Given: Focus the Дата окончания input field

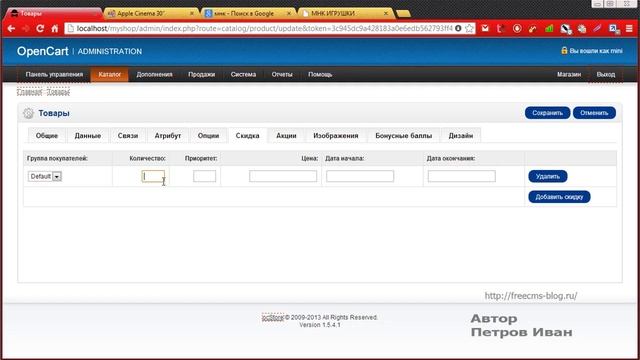Looking at the screenshot, I should (462, 176).
